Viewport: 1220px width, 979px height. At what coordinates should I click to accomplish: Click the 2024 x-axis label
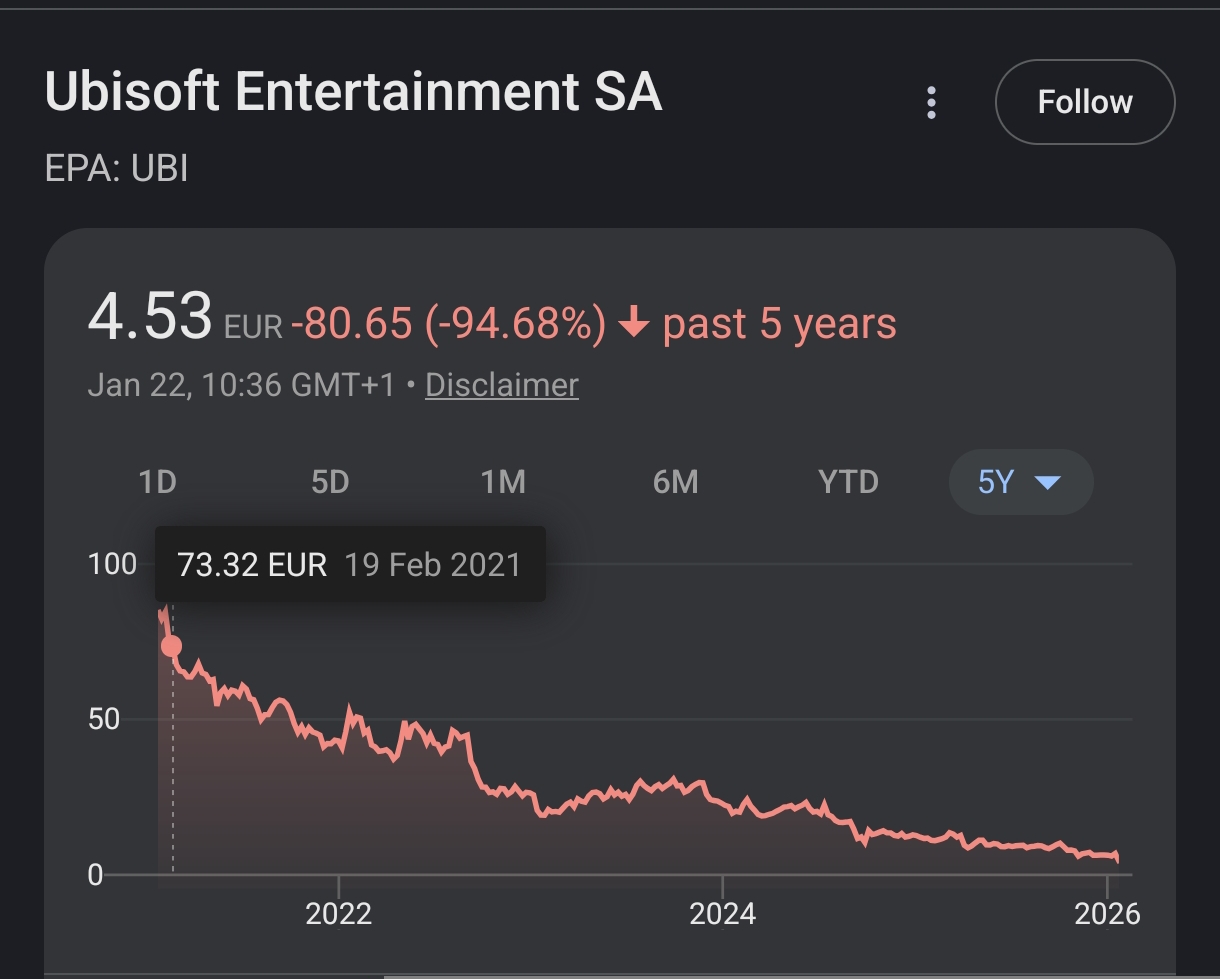723,913
